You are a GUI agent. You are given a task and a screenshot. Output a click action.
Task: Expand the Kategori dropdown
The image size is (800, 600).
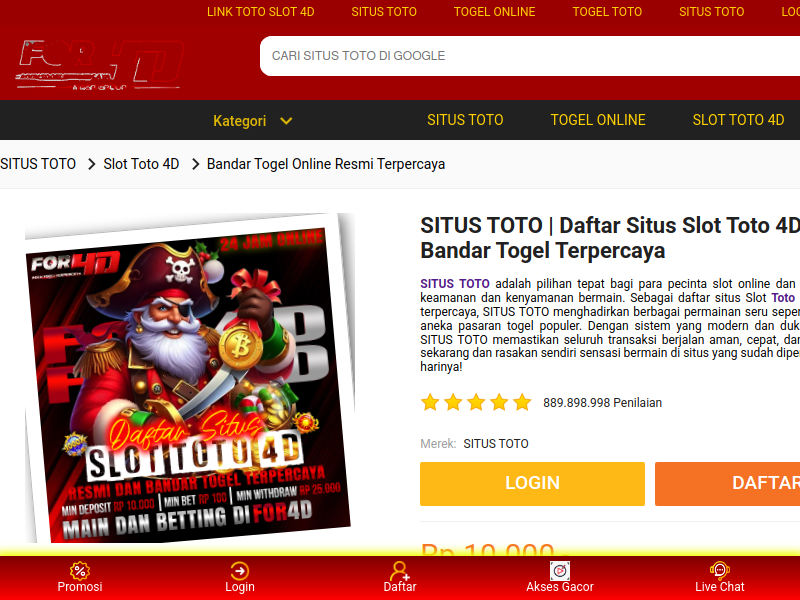point(253,121)
